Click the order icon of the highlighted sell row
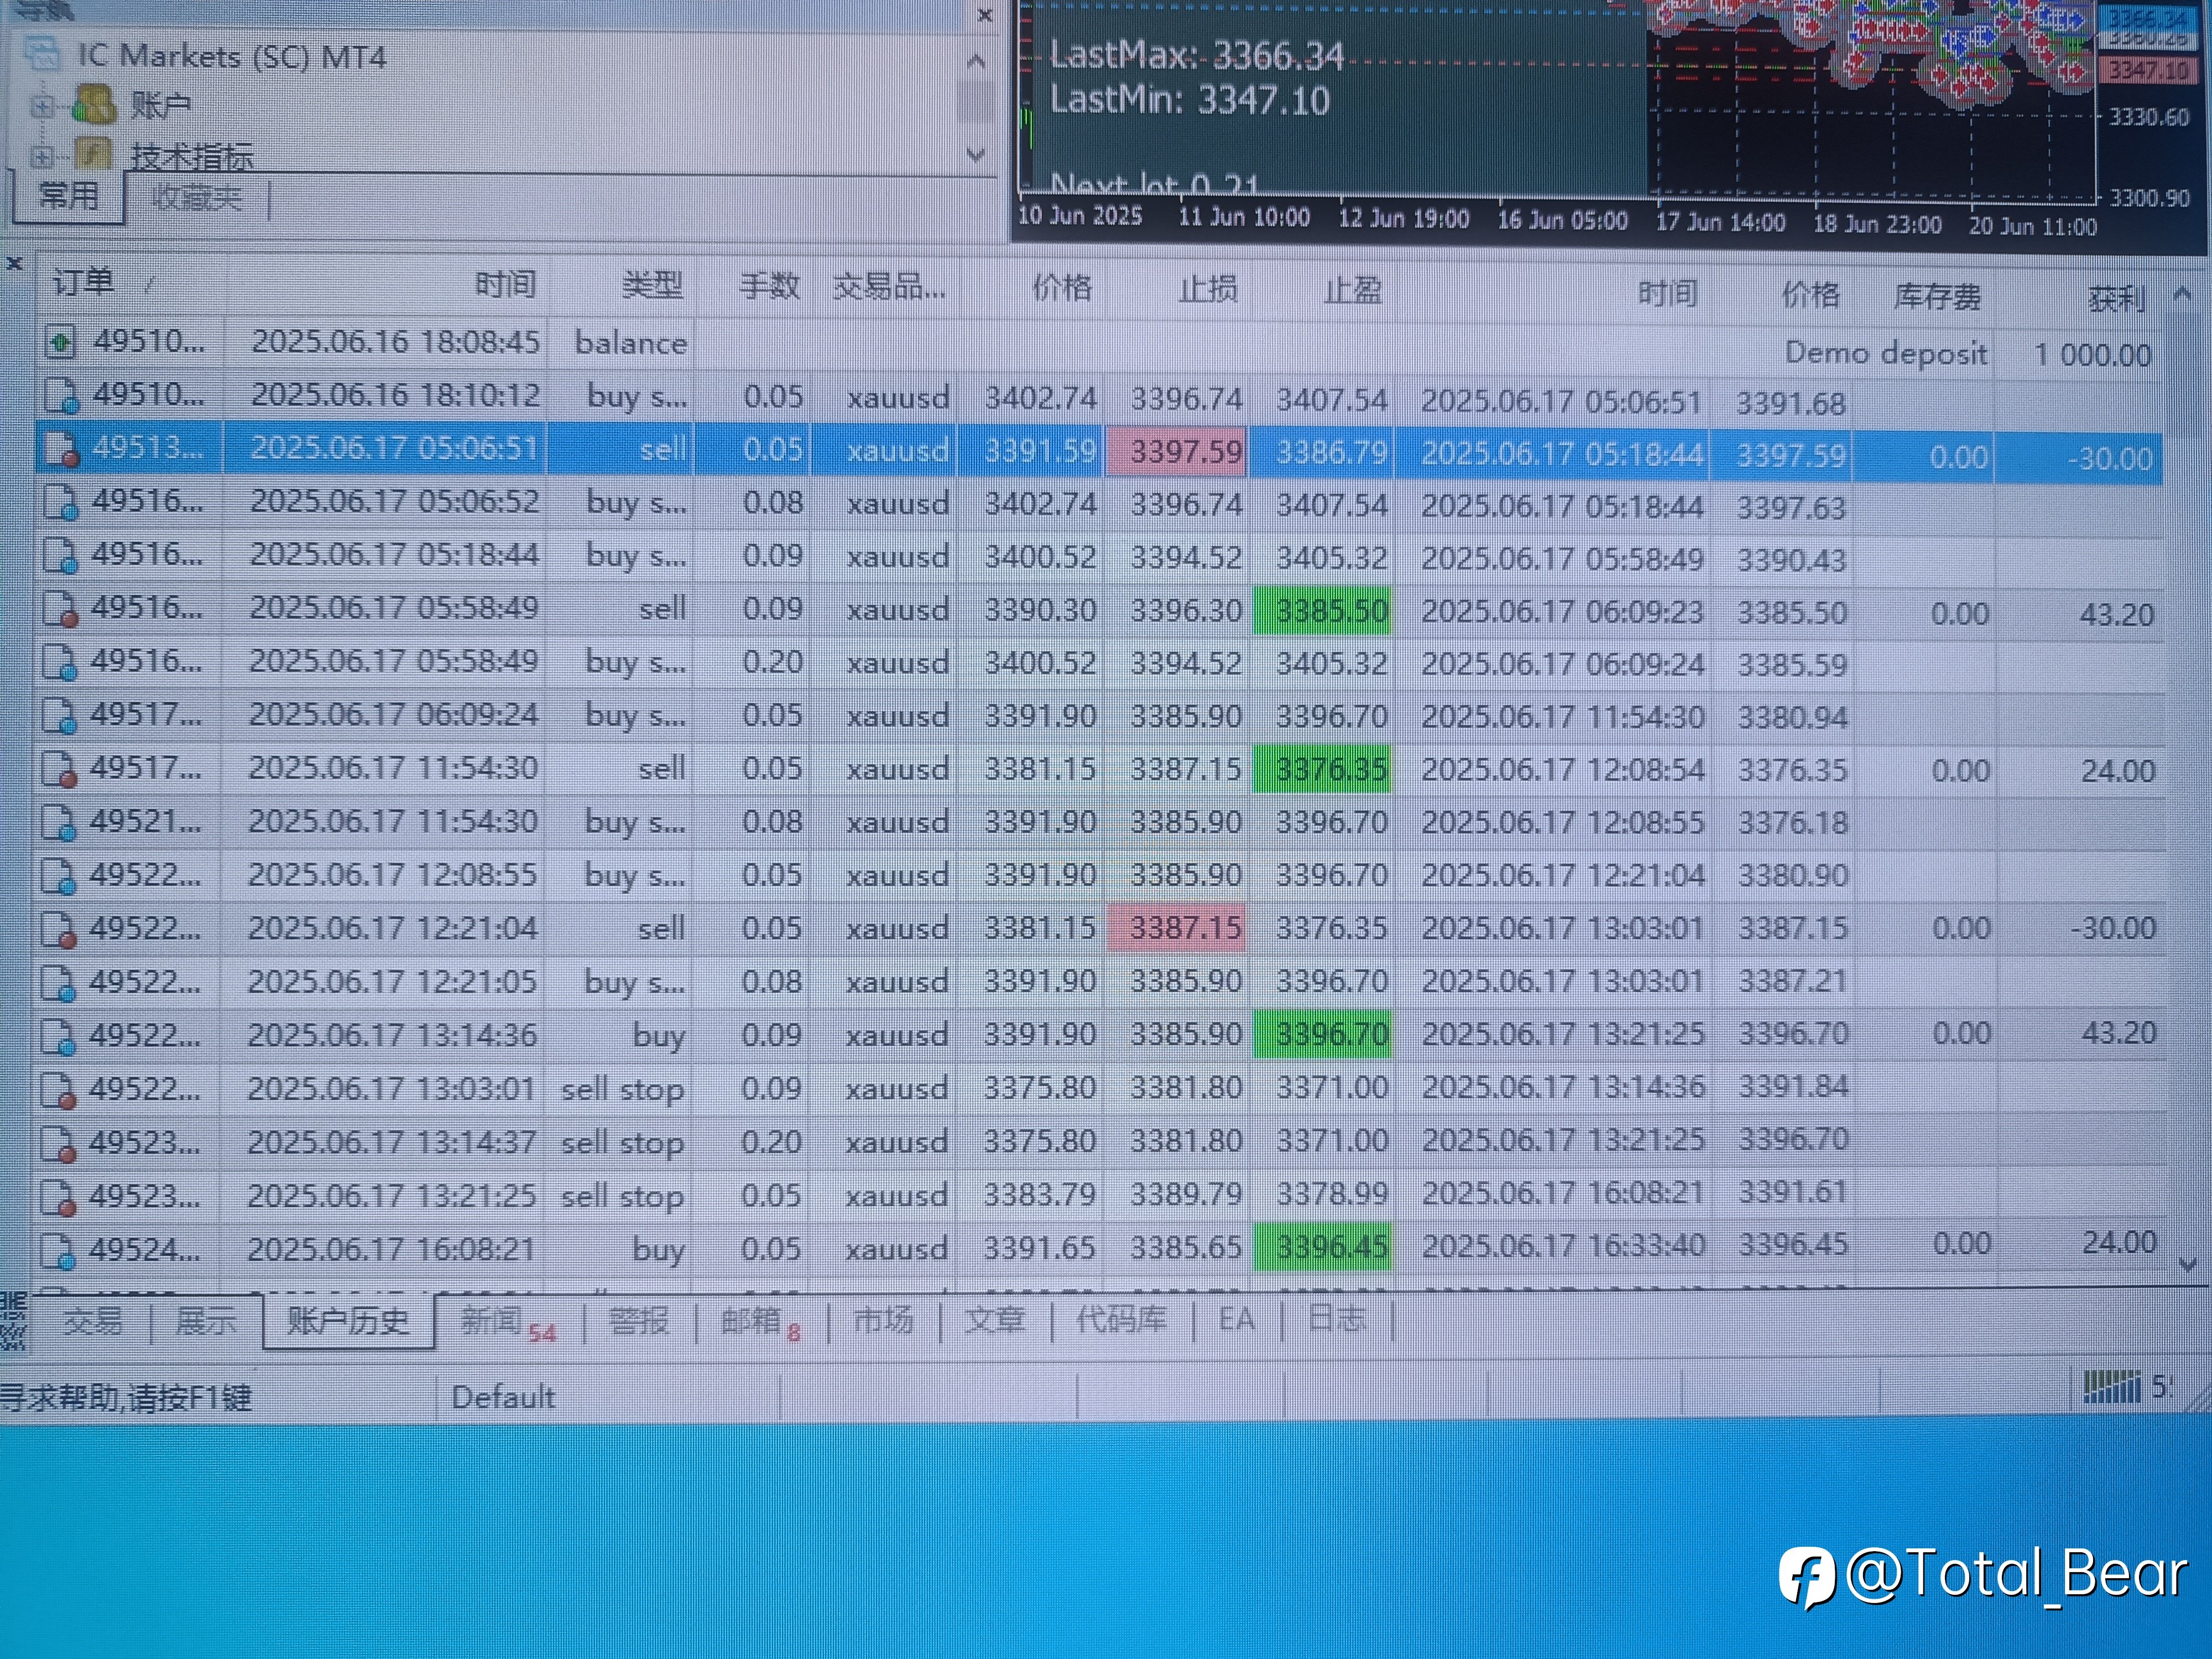Viewport: 2212px width, 1659px height. (x=61, y=449)
